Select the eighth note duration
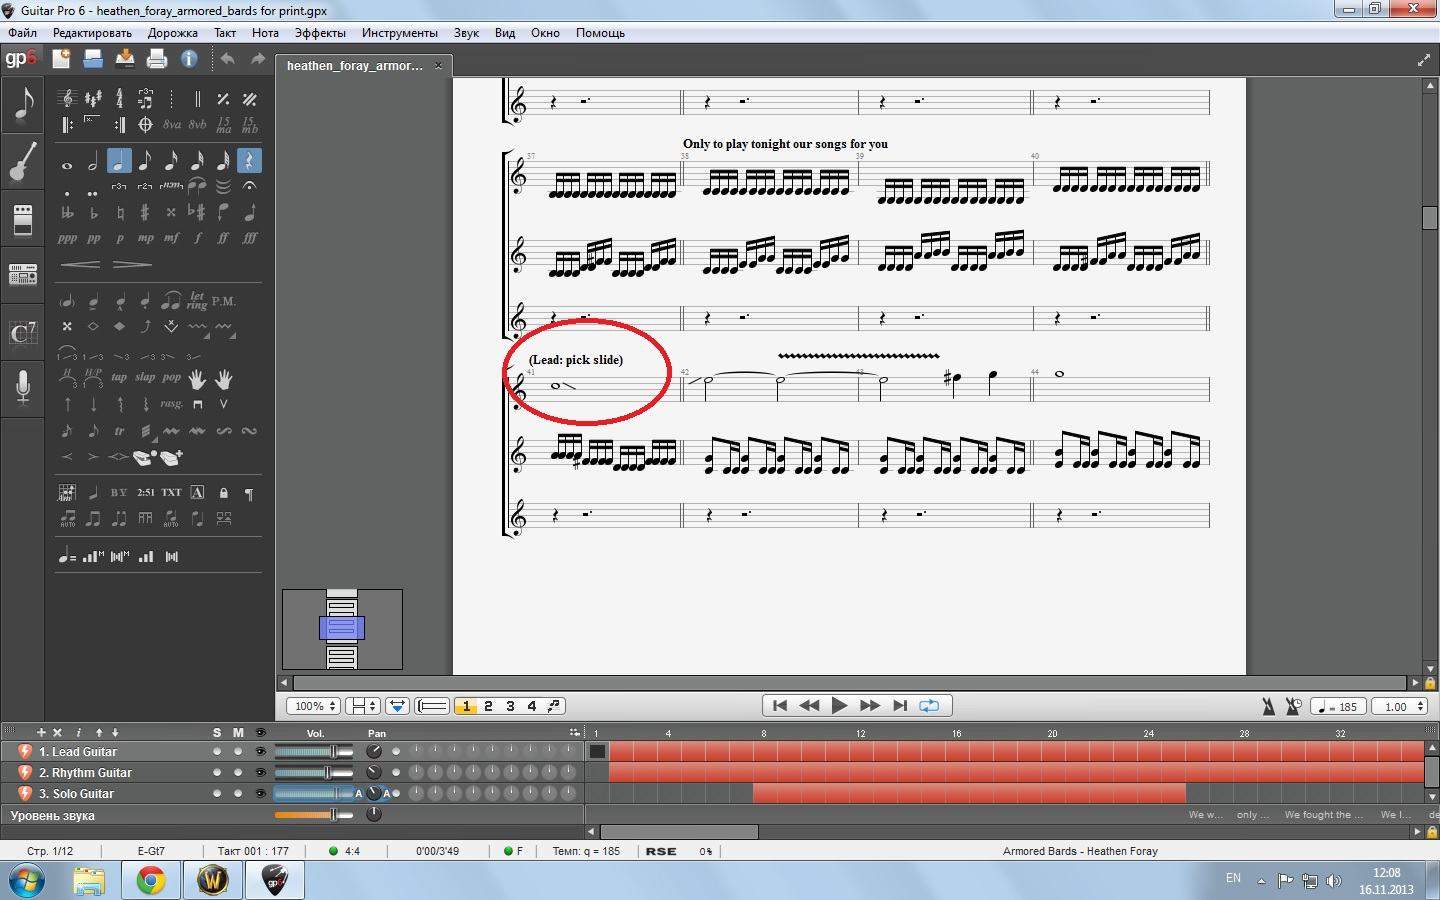 click(145, 161)
